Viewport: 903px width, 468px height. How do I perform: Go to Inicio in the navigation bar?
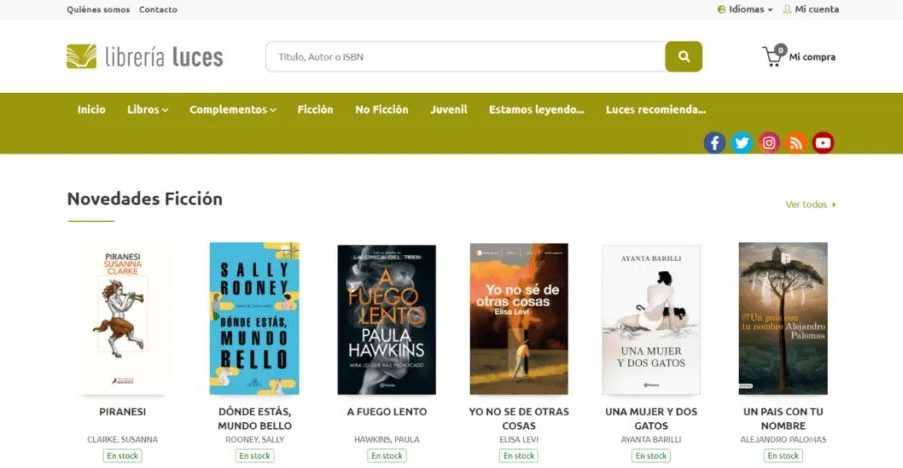(x=92, y=109)
